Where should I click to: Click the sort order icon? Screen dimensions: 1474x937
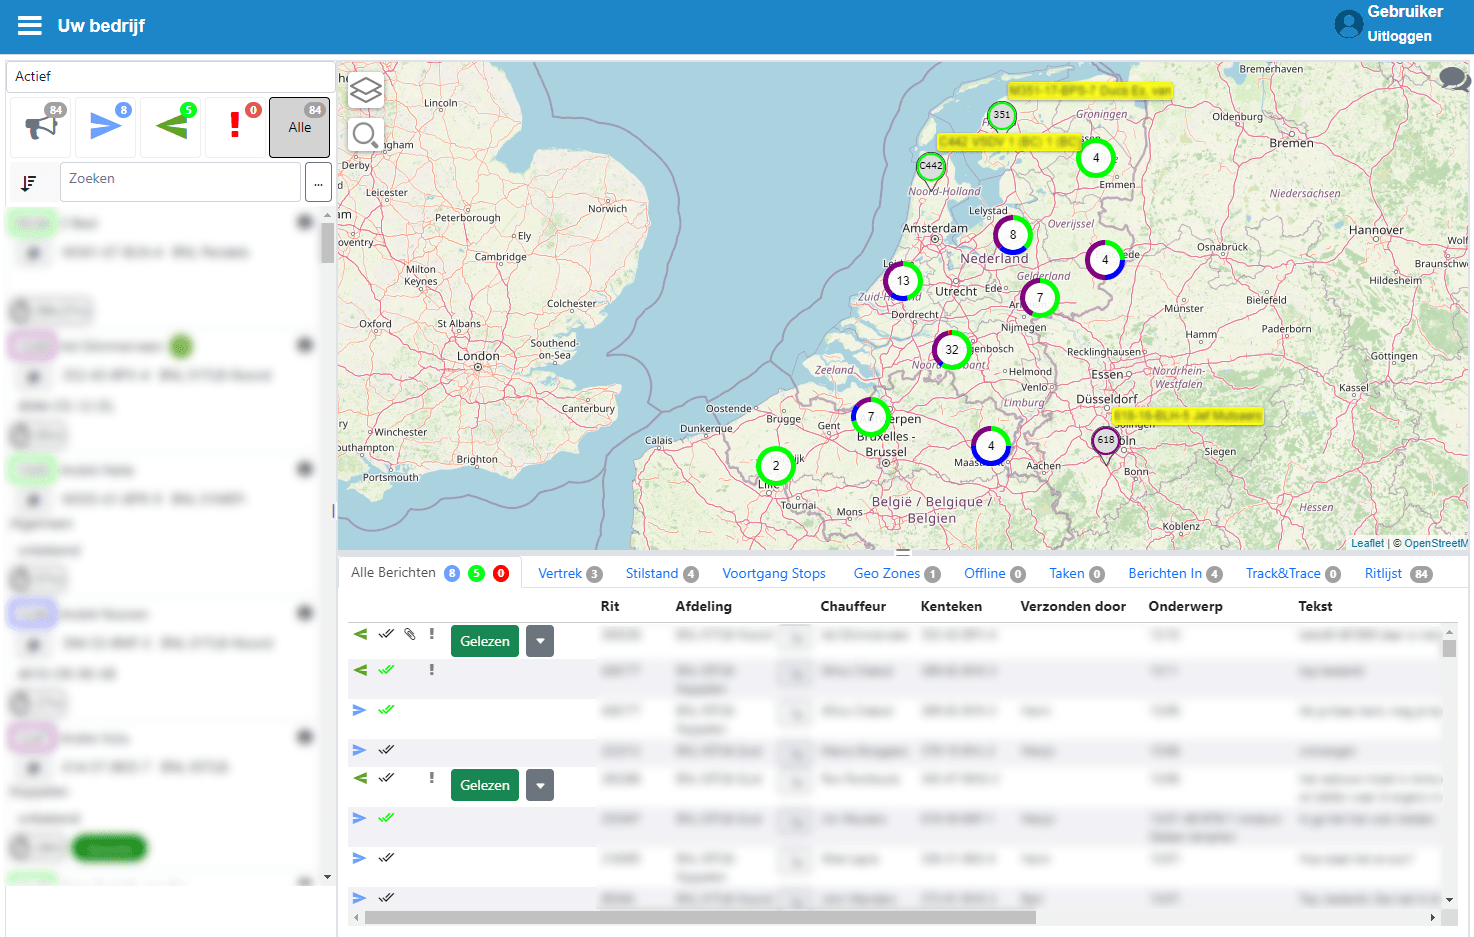(x=29, y=183)
